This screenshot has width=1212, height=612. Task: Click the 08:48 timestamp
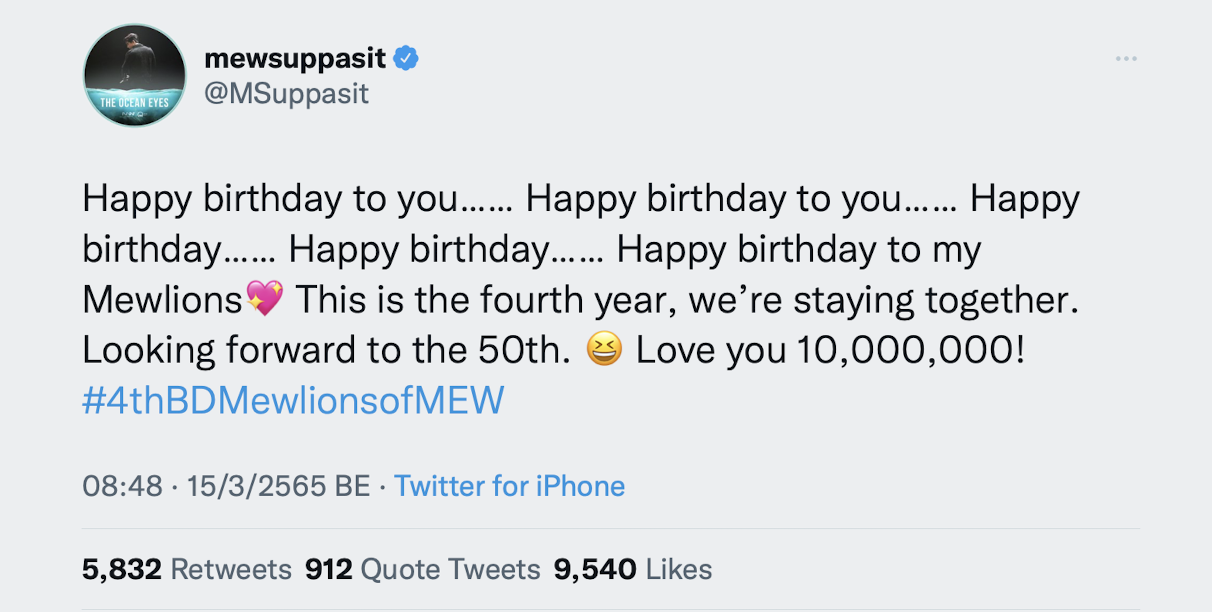coord(122,486)
